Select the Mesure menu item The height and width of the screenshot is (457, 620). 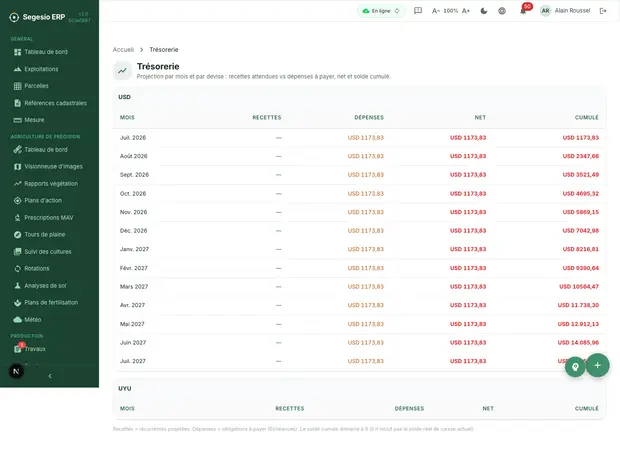tap(29, 120)
